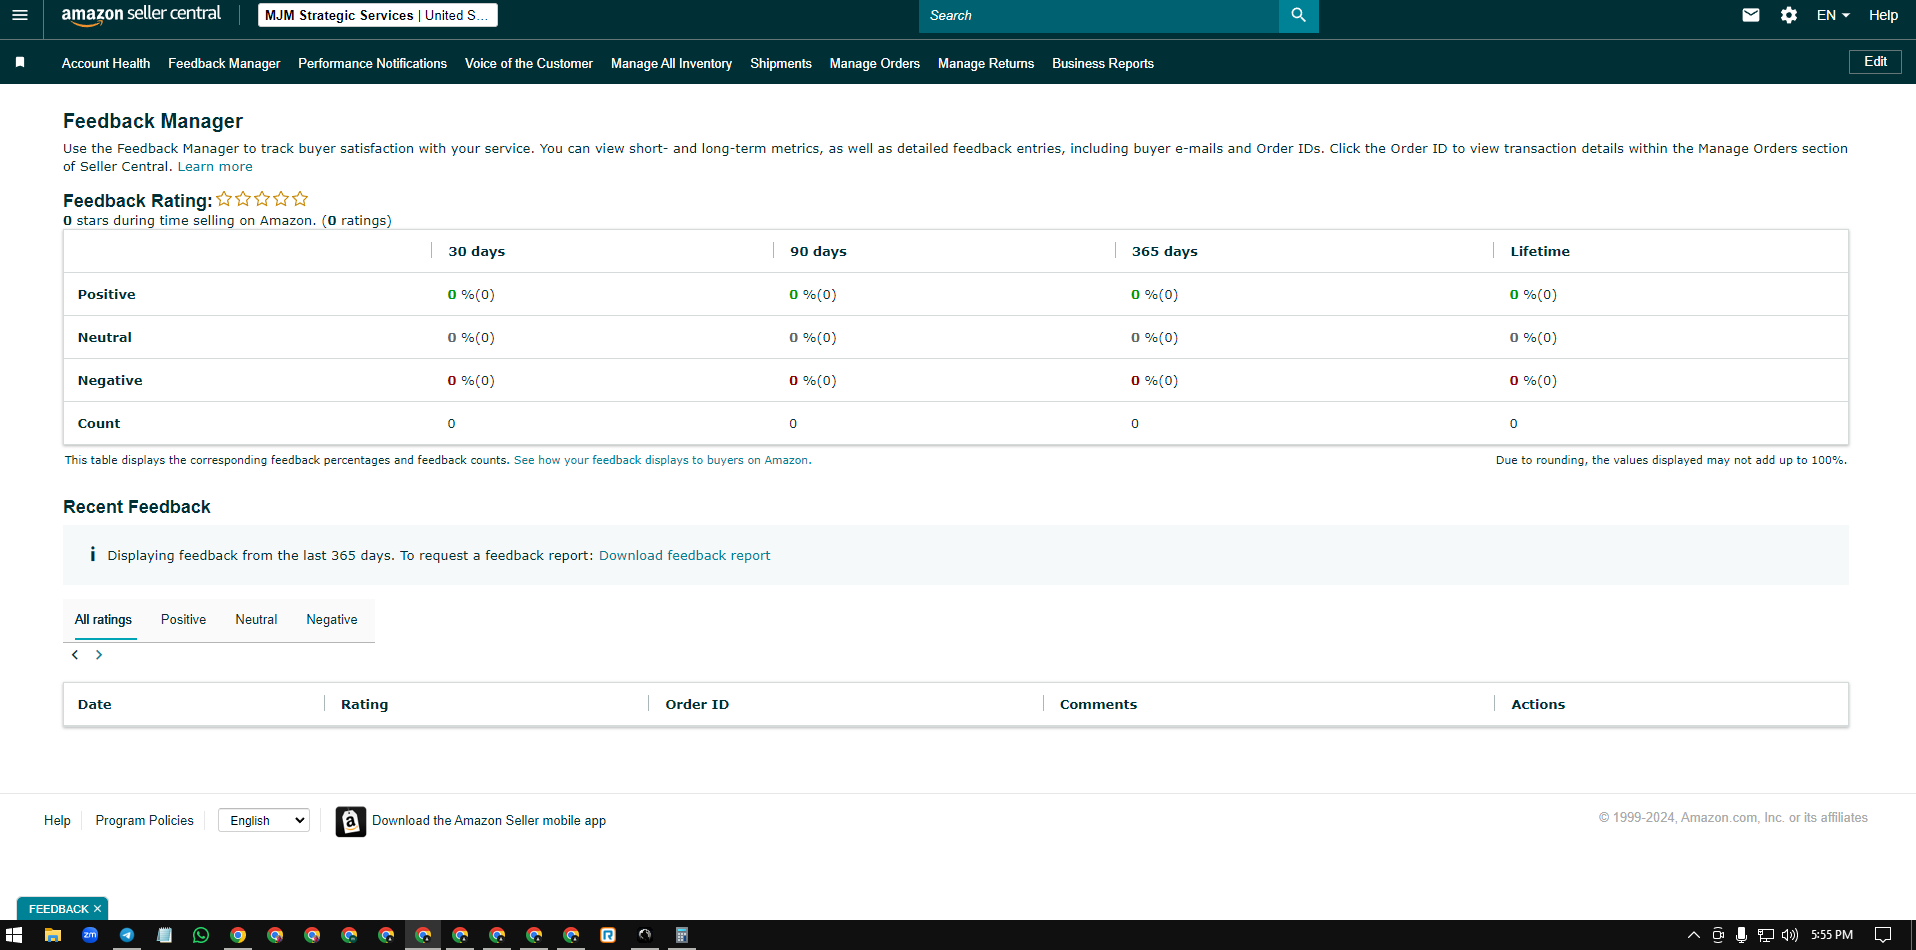Click the Help link in header
Screen dimensions: 1916x950
[1883, 15]
